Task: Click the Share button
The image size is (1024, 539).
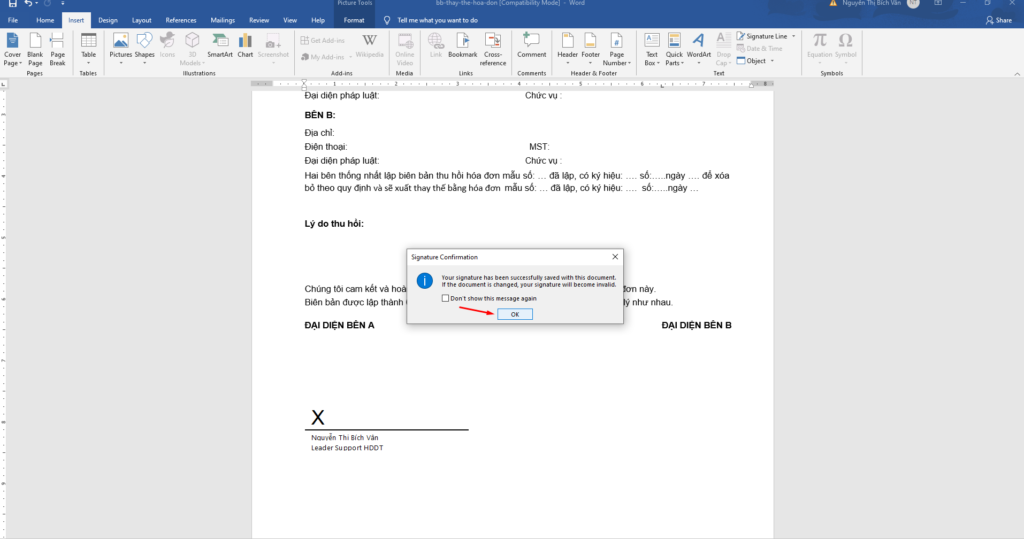Action: [997, 20]
